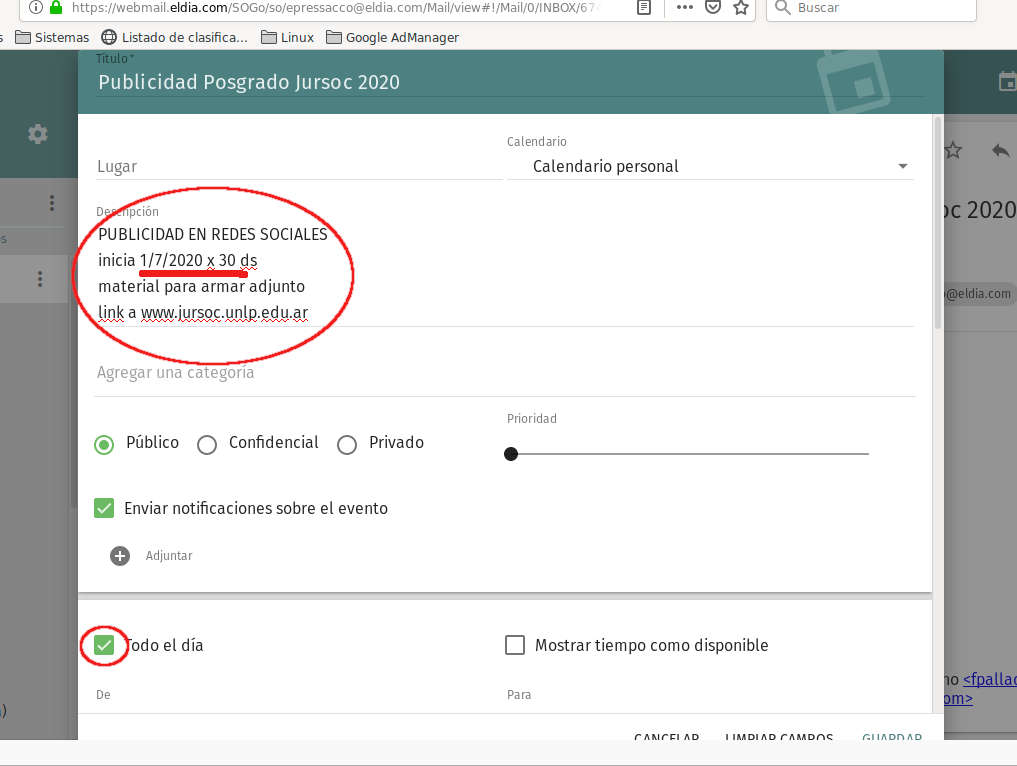The height and width of the screenshot is (766, 1017).
Task: Disable Enviar notificaciones sobre el evento
Action: pos(104,509)
